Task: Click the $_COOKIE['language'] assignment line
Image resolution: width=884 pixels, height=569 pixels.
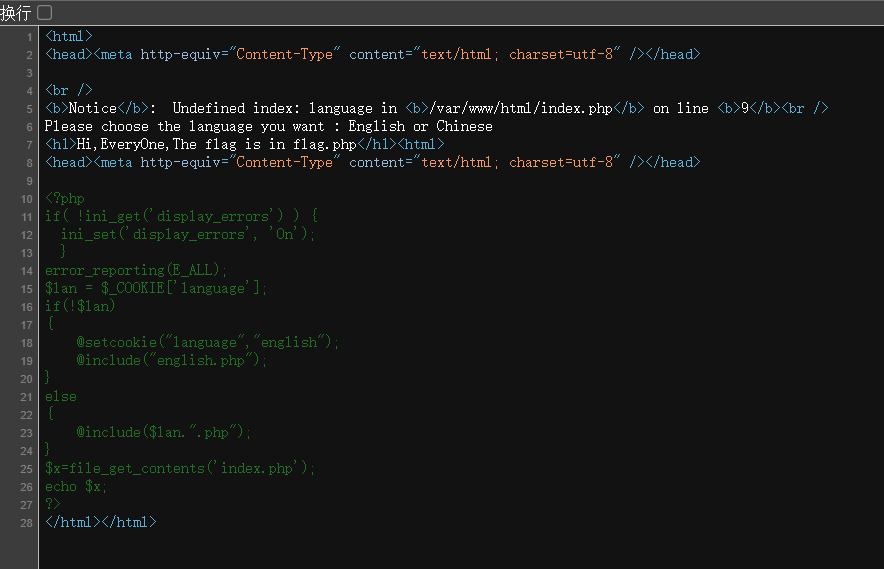Action: tap(156, 288)
